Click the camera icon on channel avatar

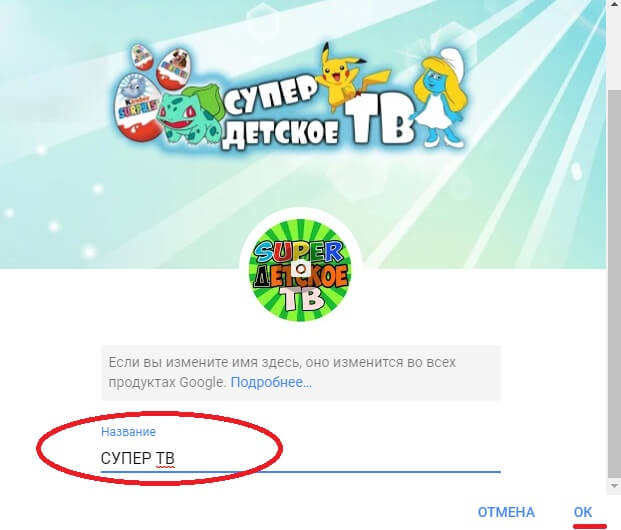[x=301, y=269]
